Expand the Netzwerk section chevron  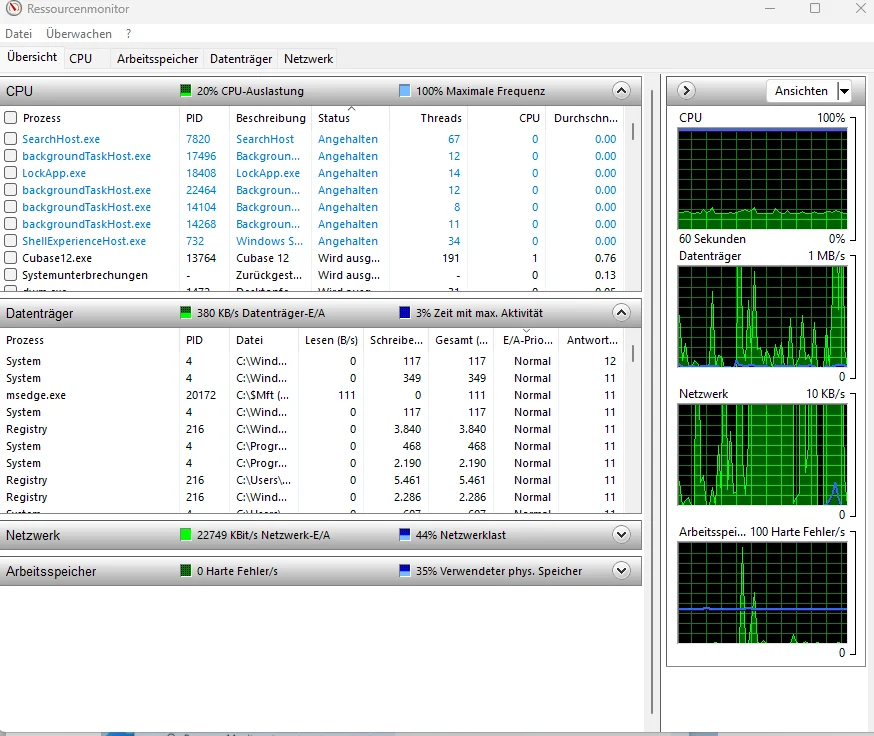[x=621, y=535]
